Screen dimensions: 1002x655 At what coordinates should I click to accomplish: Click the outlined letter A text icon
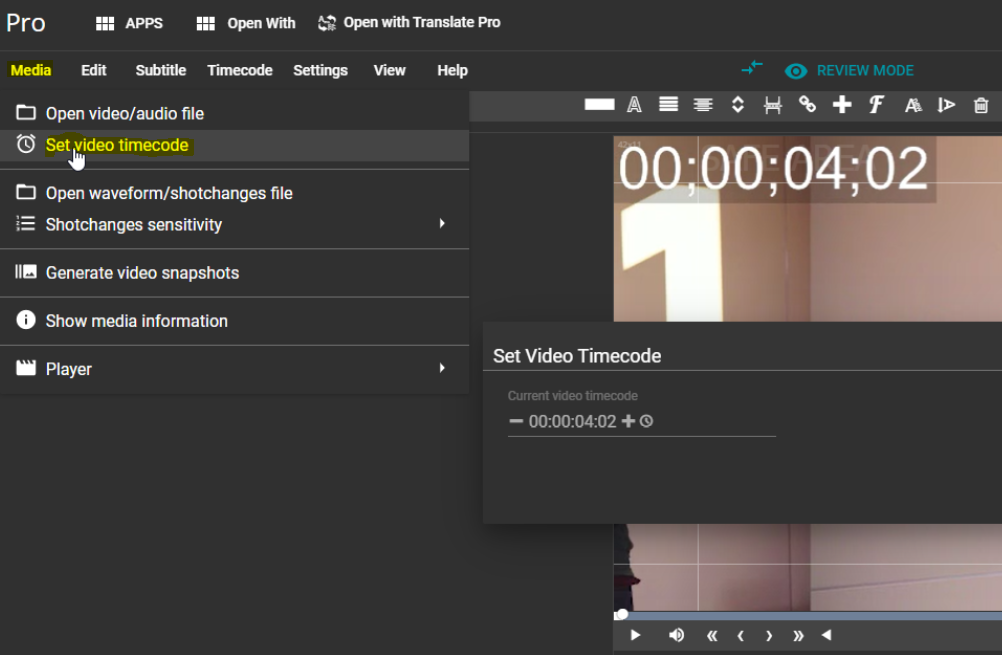coord(634,105)
